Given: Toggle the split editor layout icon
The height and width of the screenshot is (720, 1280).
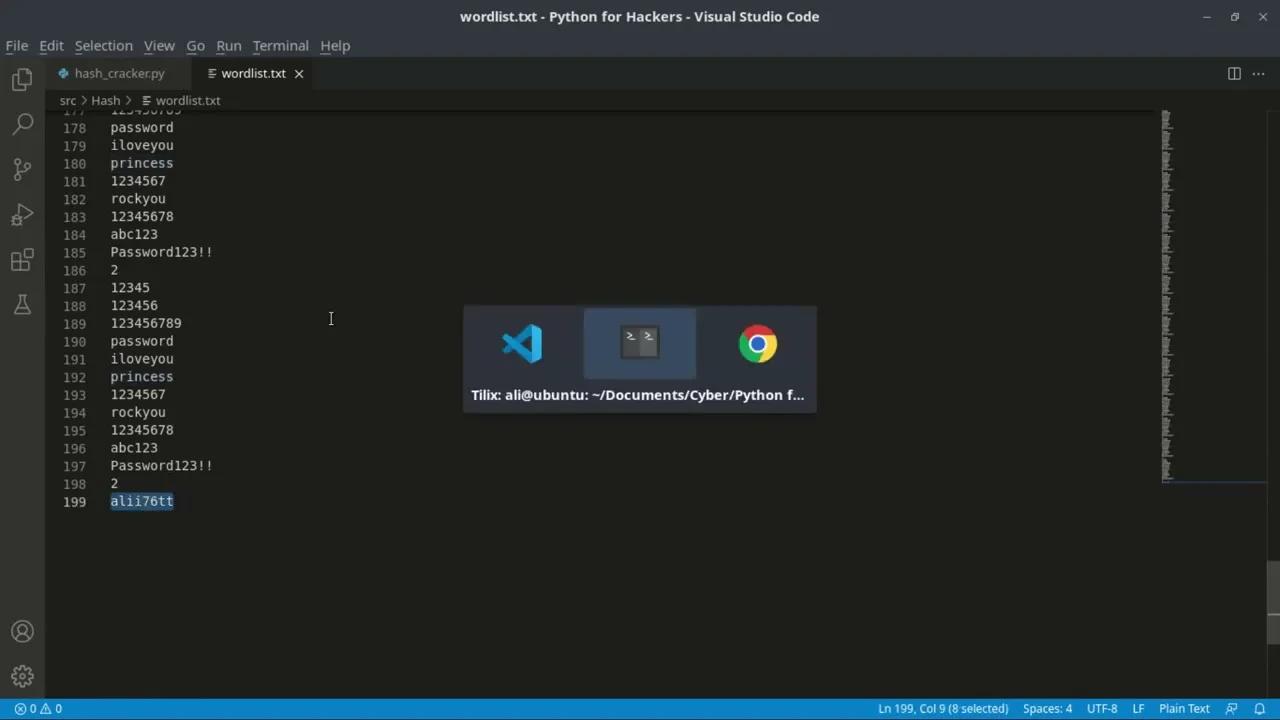Looking at the screenshot, I should 1234,73.
